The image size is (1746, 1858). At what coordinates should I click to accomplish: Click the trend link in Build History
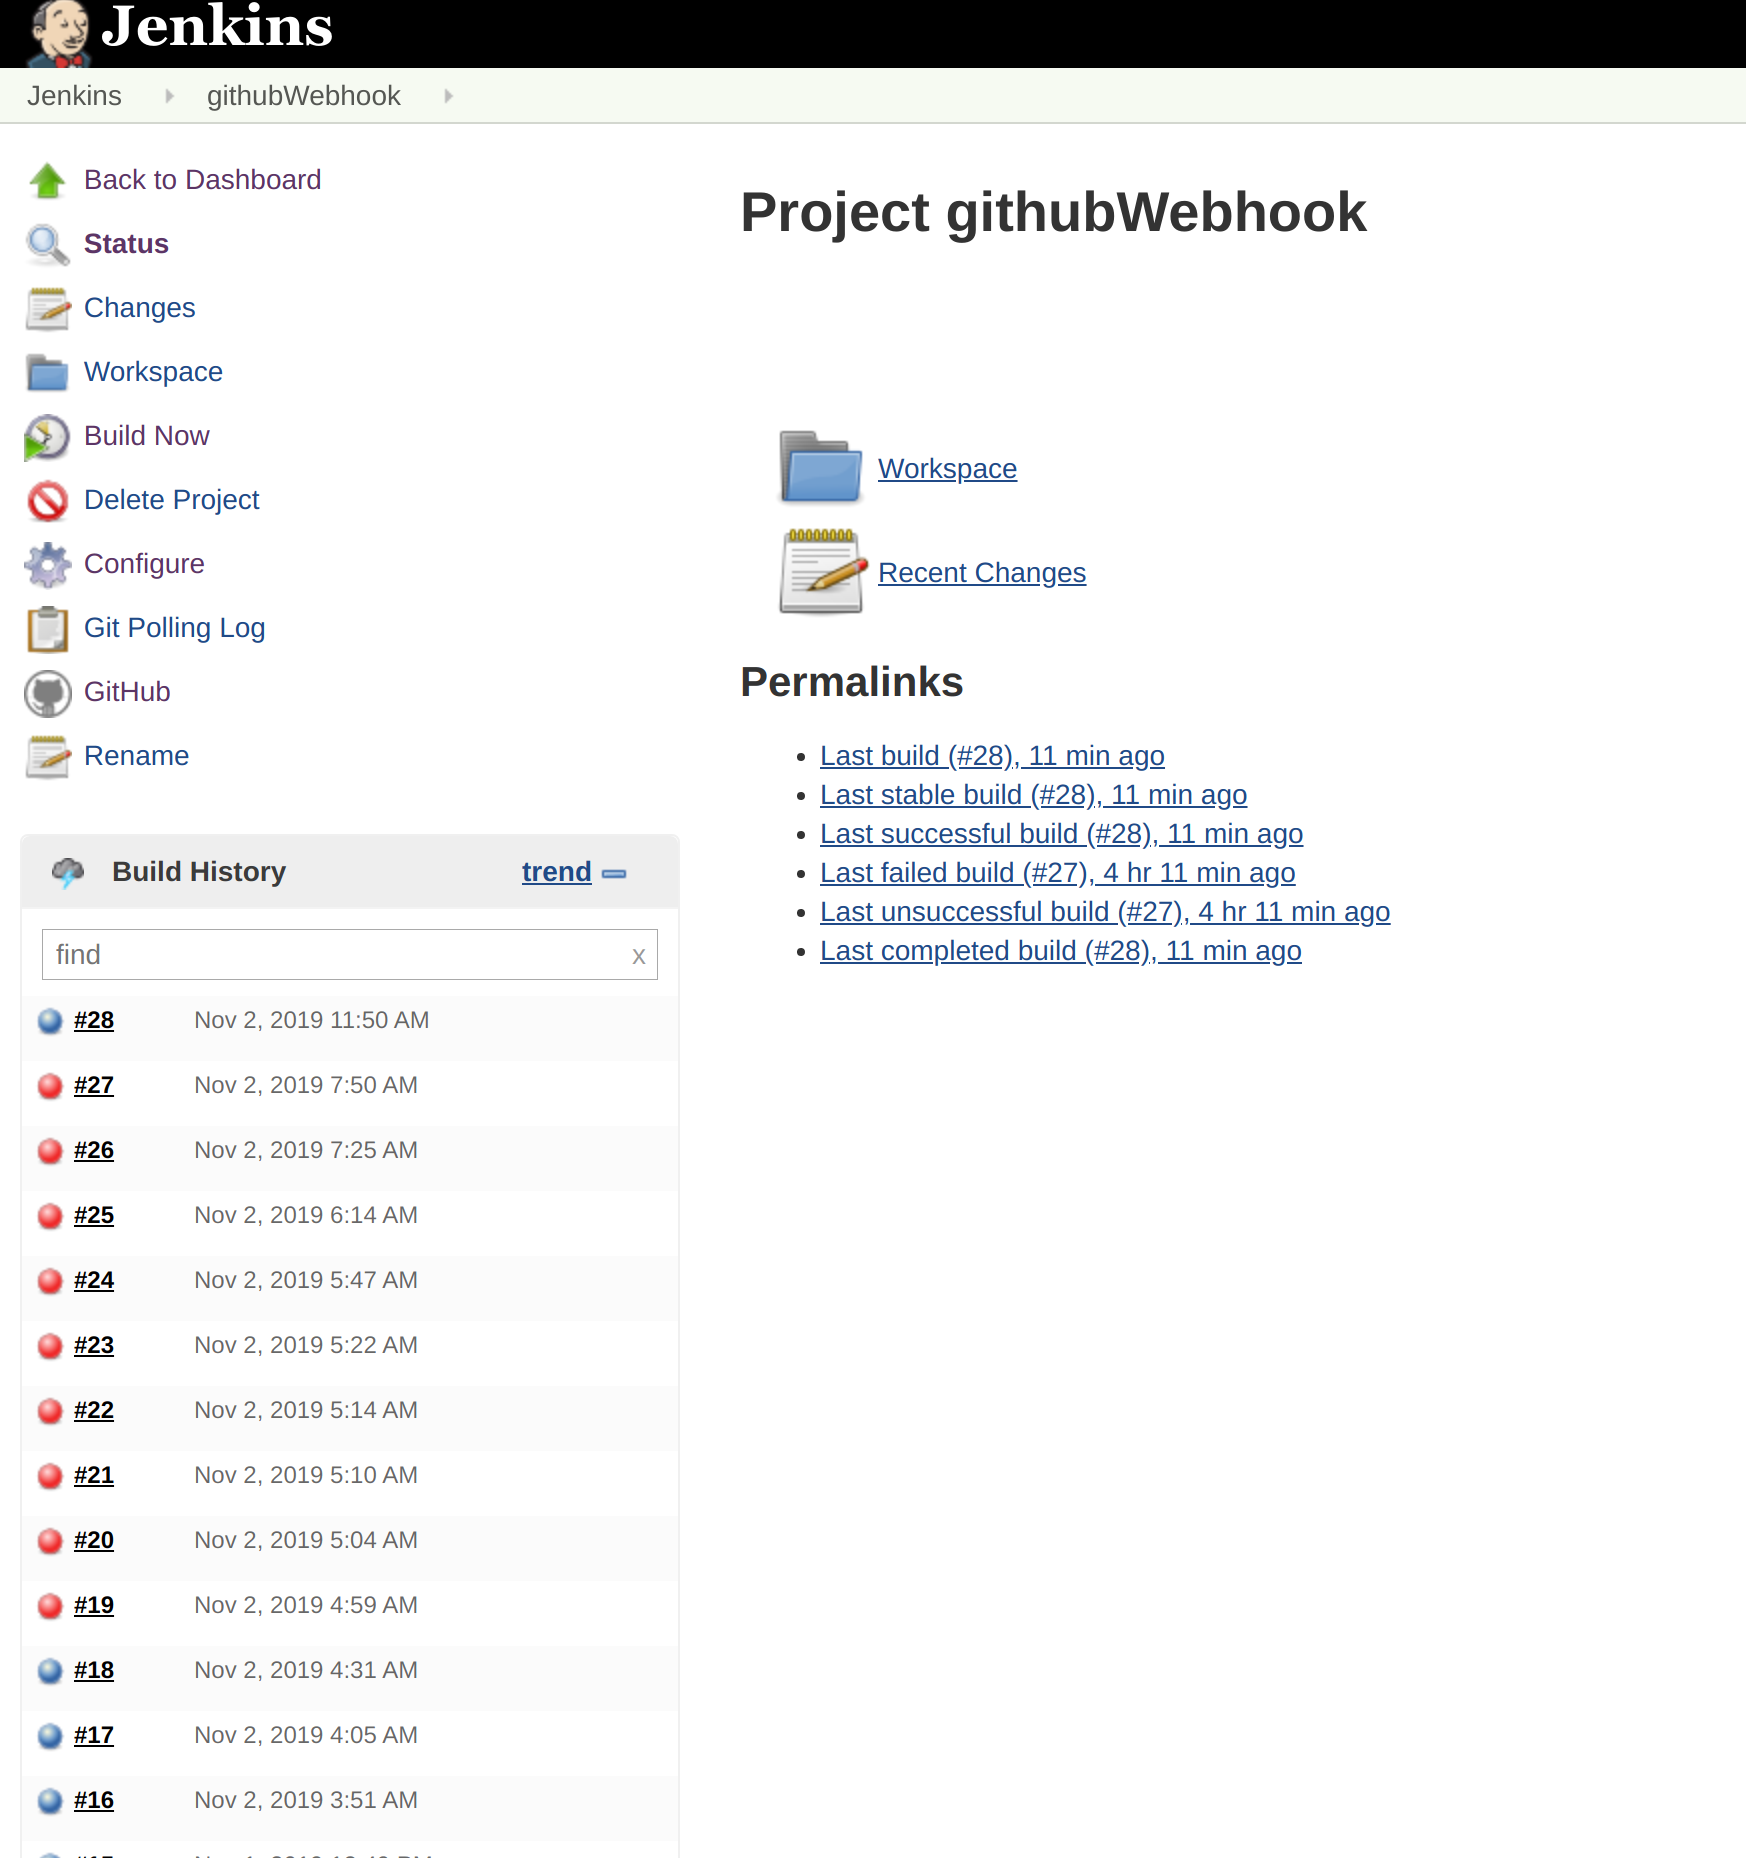556,871
